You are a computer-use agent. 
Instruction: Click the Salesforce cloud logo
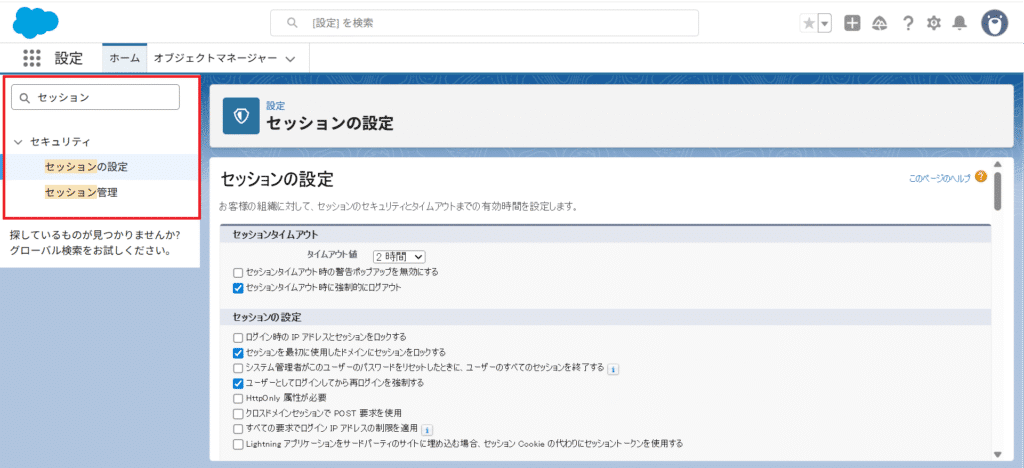click(36, 21)
